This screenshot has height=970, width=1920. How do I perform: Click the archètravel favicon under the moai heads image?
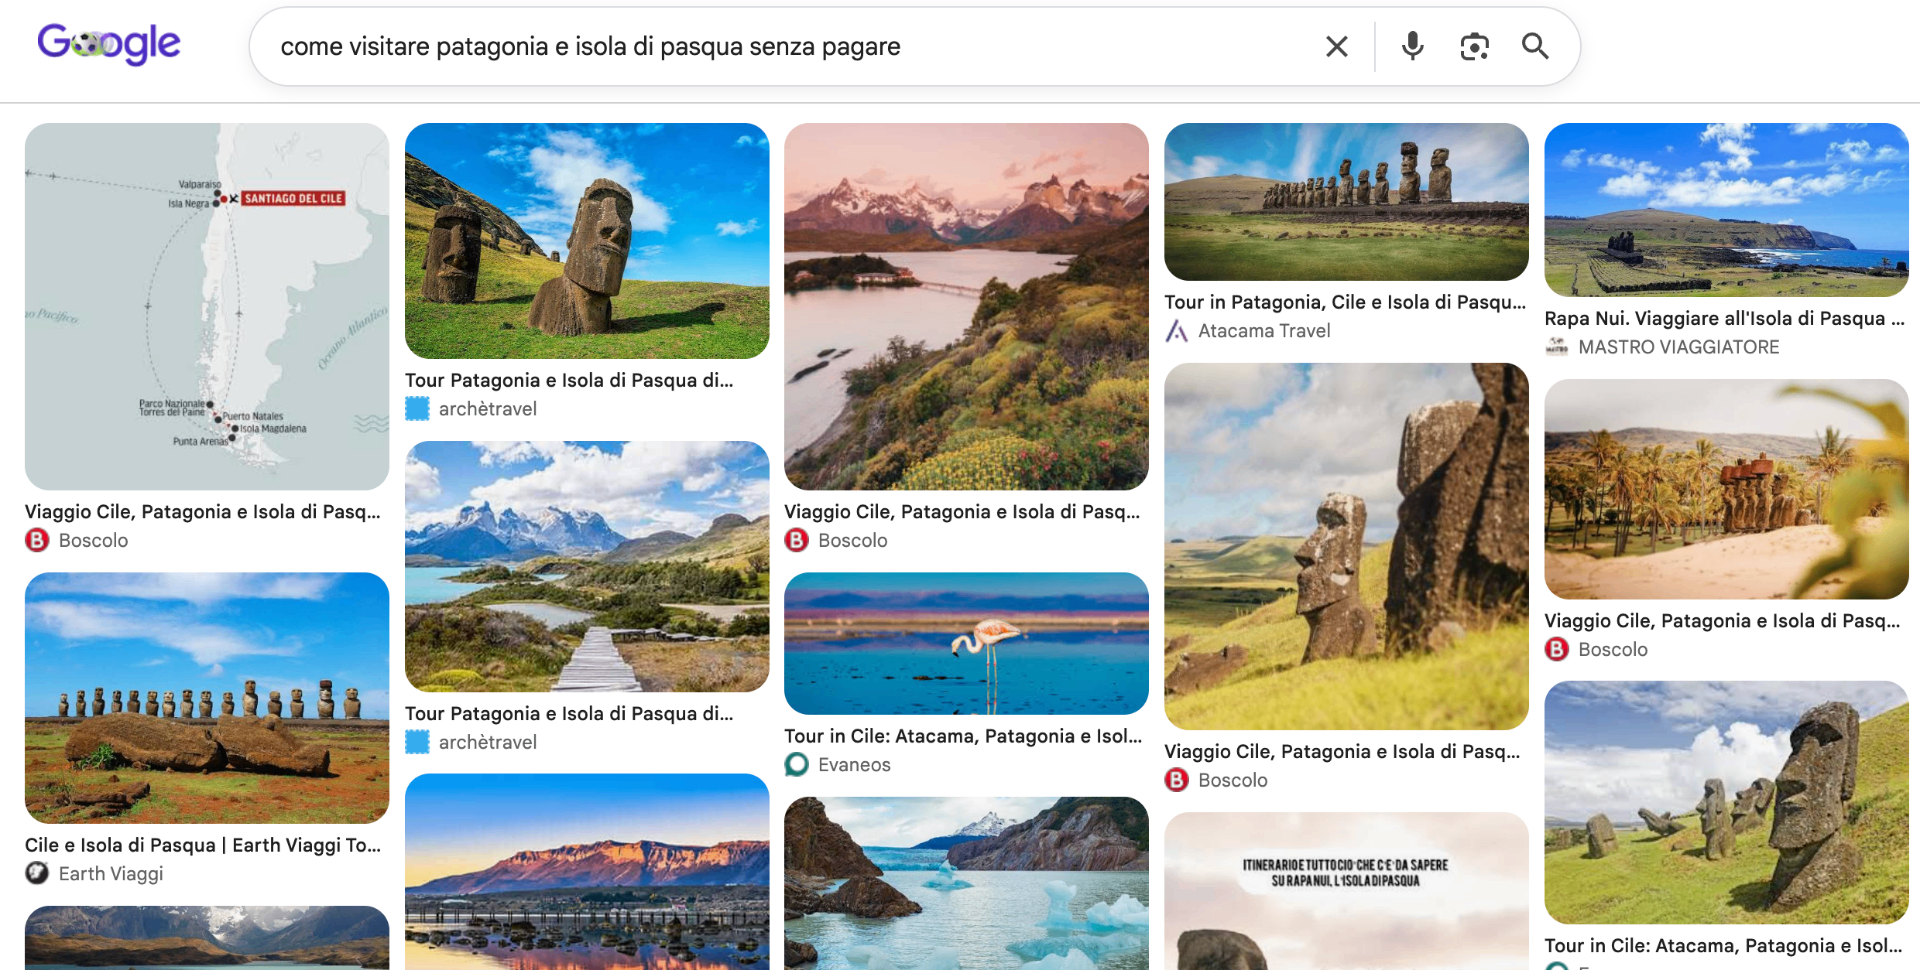click(x=417, y=408)
